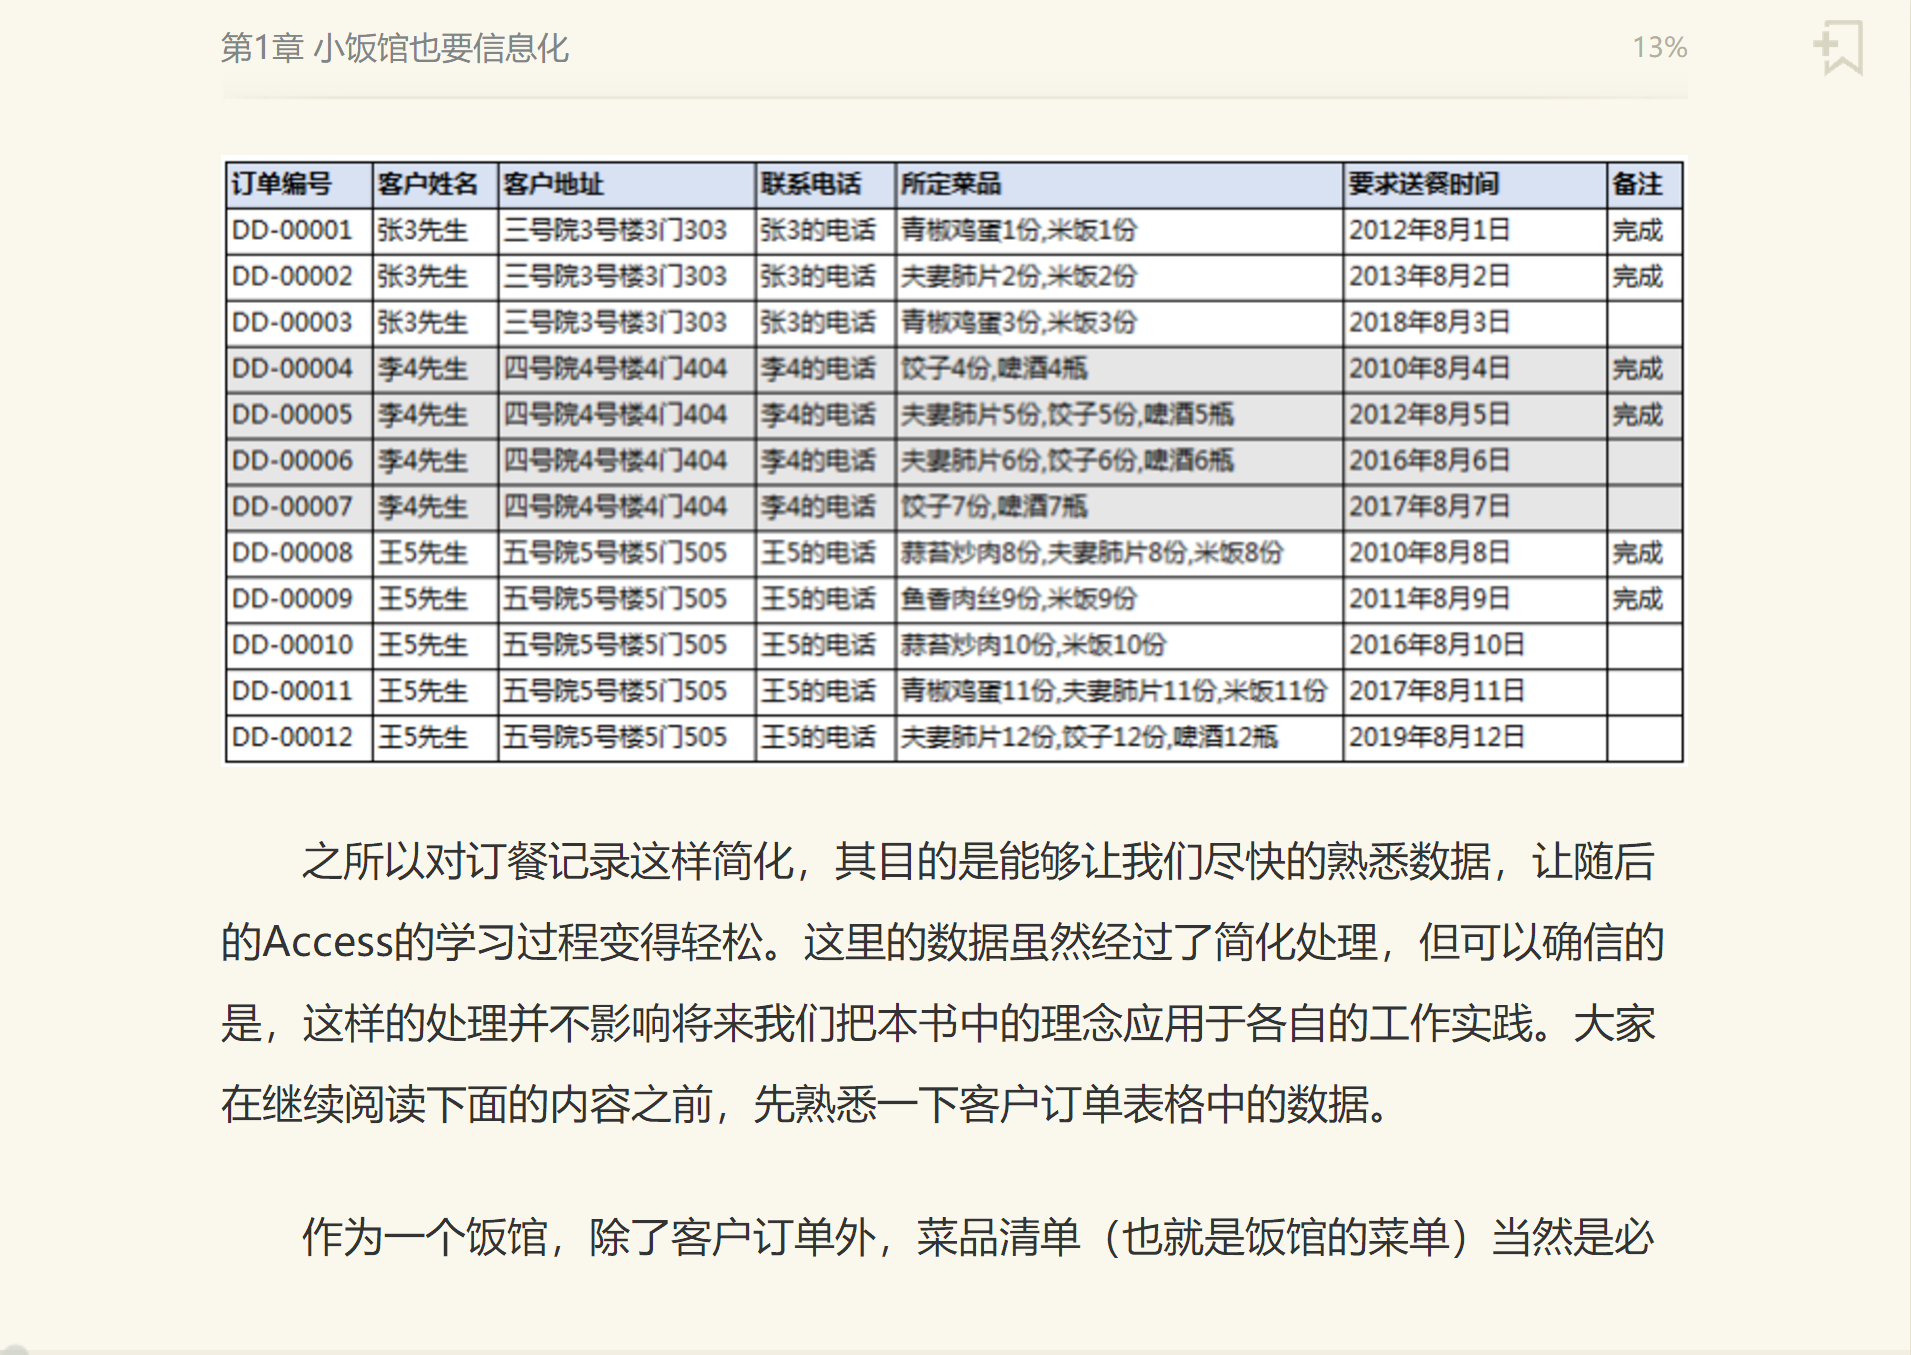Select order number DD-00008

pos(292,552)
